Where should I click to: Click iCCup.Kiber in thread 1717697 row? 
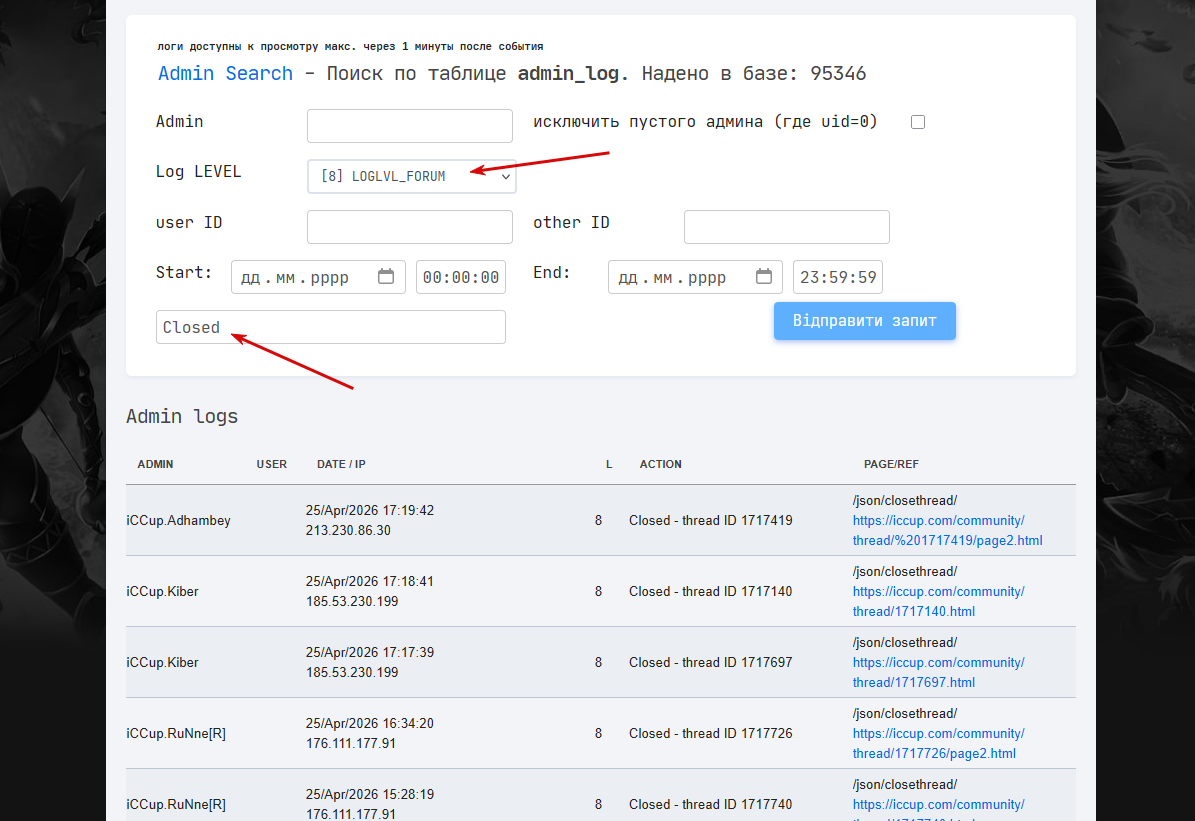pyautogui.click(x=162, y=662)
